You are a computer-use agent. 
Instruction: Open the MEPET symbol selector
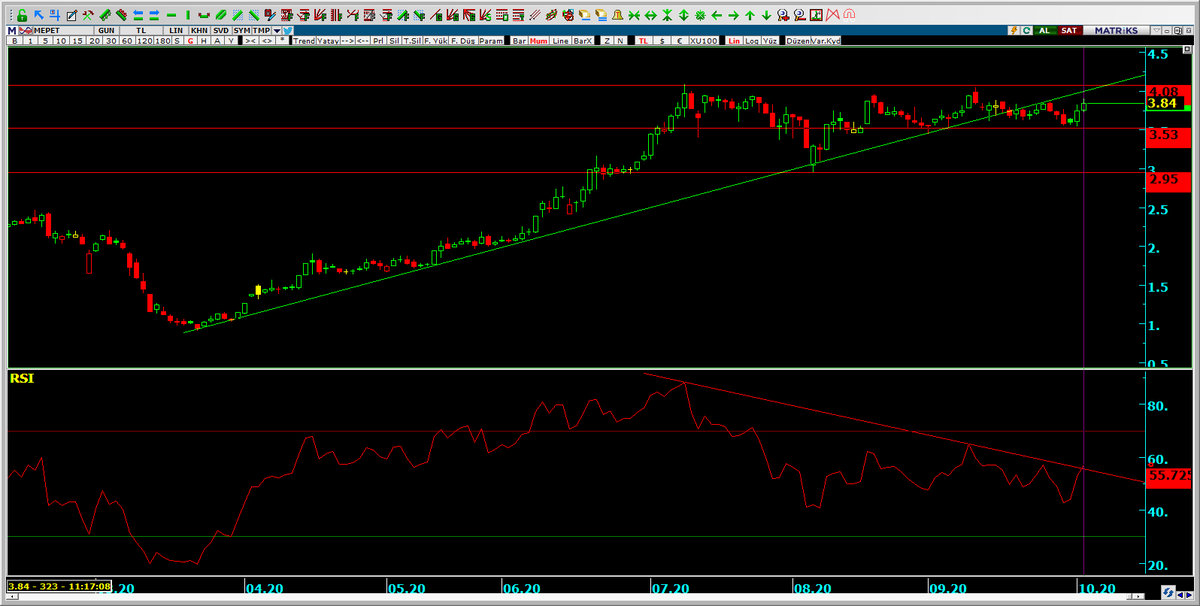click(x=63, y=30)
